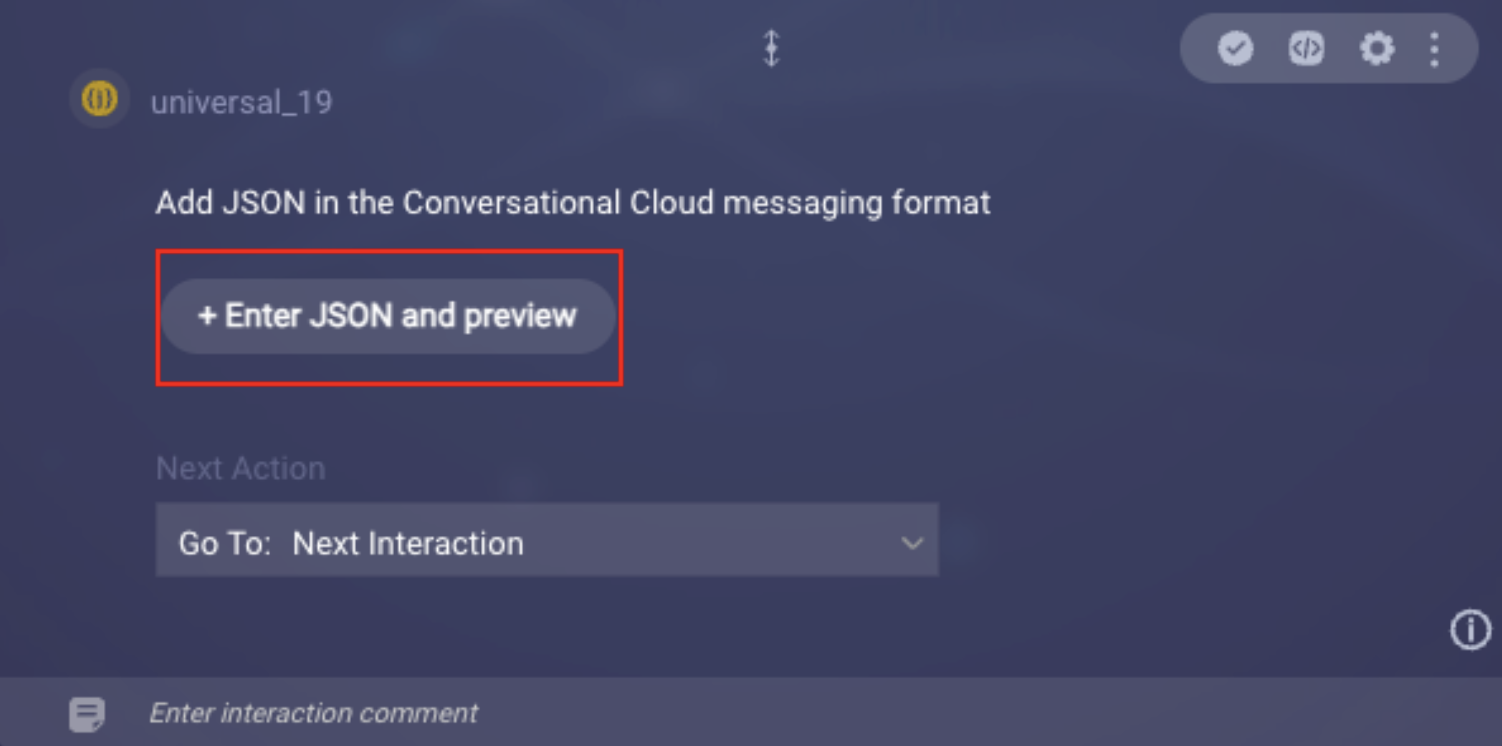Open the three-dot more options menu
Image resolution: width=1502 pixels, height=746 pixels.
[1435, 48]
